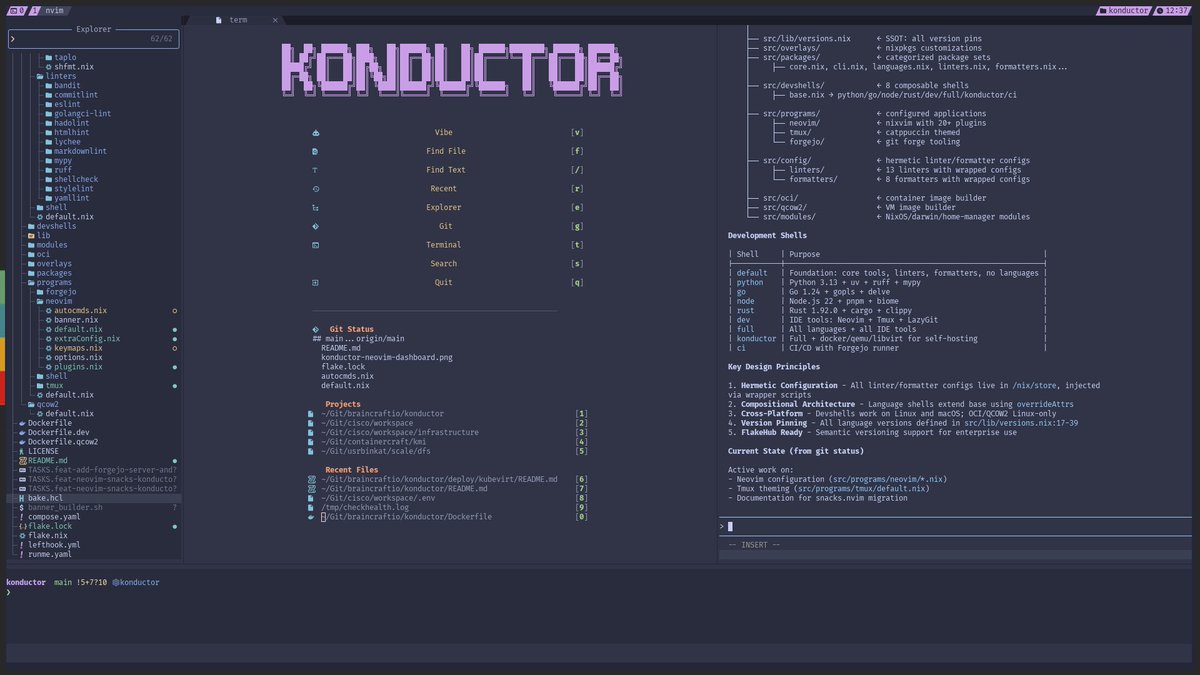Click the Find File document icon
This screenshot has height=675, width=1200.
(316, 151)
